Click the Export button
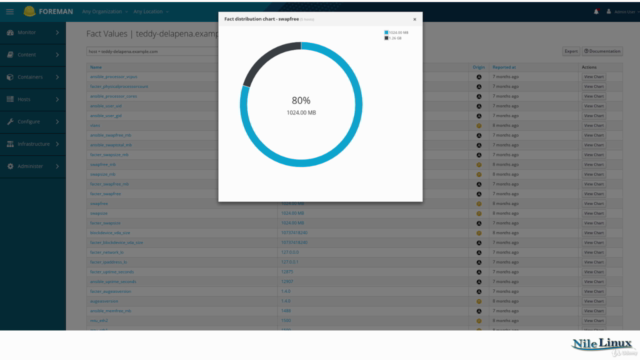The image size is (640, 360). pos(571,51)
